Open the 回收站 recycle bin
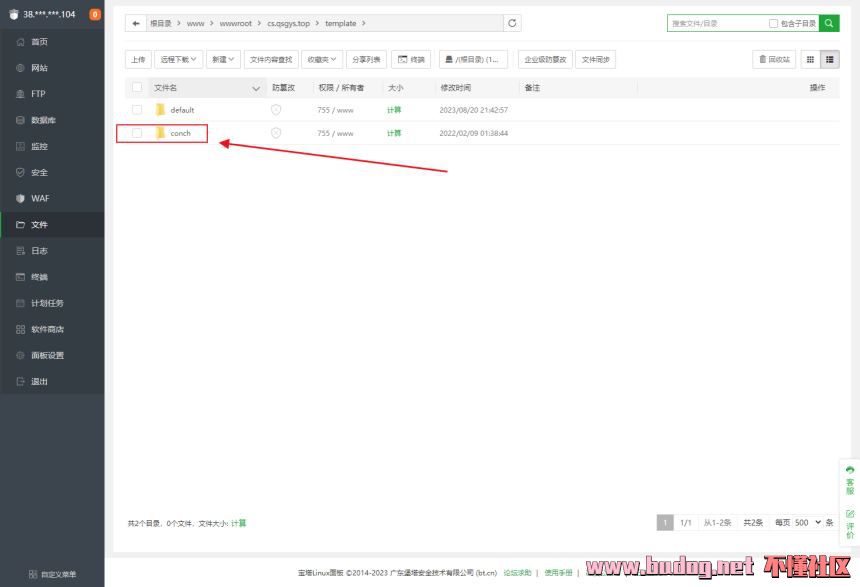This screenshot has height=587, width=860. pos(774,59)
